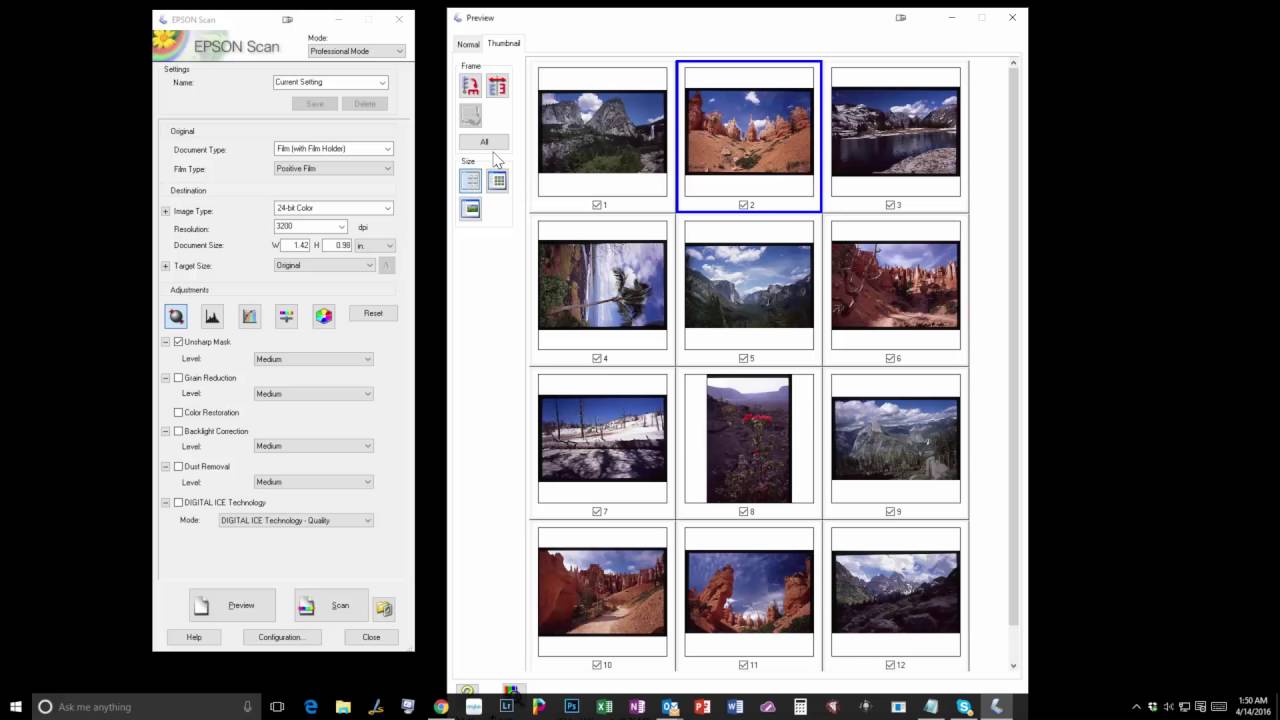The height and width of the screenshot is (720, 1280).
Task: Click the All frames button
Action: point(484,142)
